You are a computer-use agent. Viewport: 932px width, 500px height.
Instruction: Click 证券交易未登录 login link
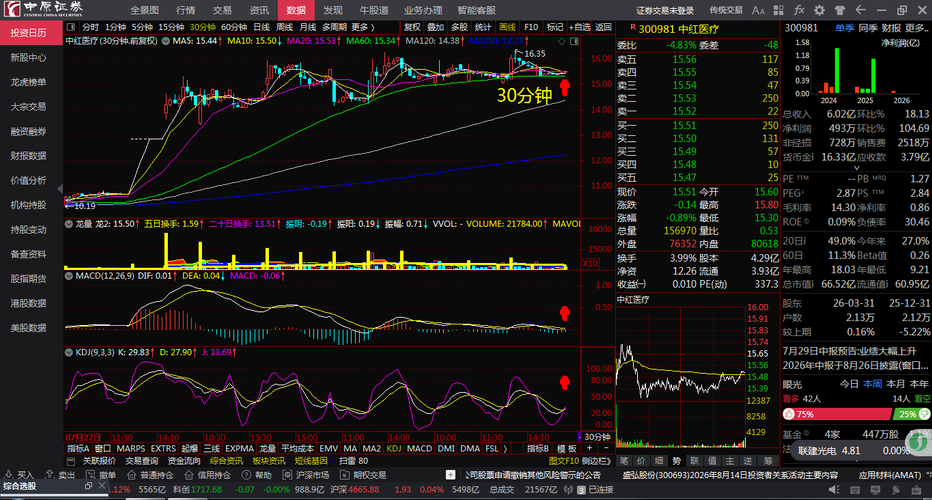[665, 10]
